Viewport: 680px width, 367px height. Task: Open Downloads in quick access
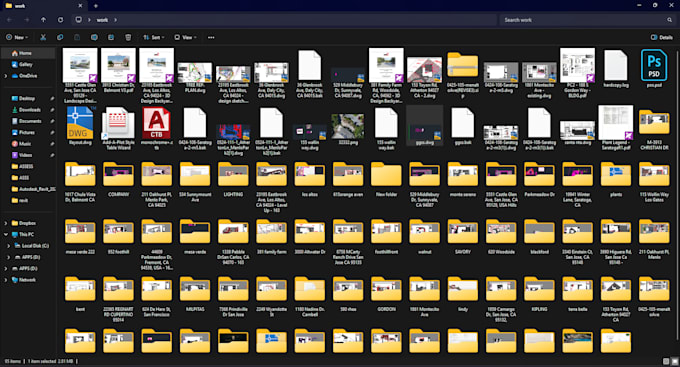[28, 110]
